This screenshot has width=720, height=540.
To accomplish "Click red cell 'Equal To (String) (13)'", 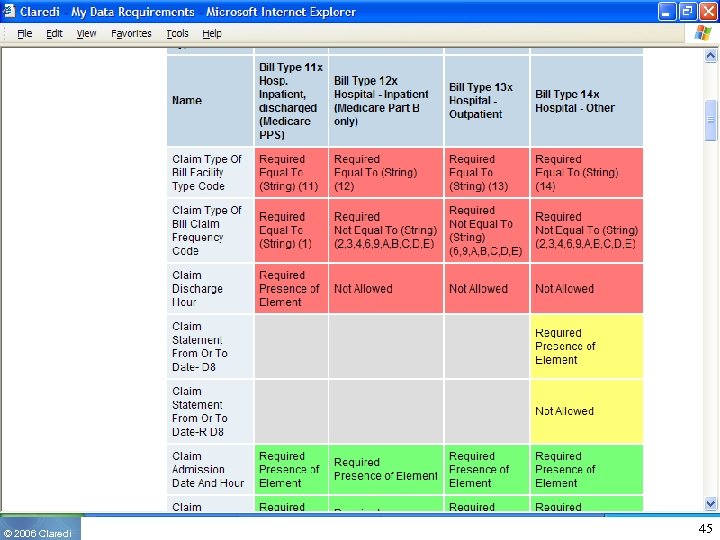I will point(487,173).
